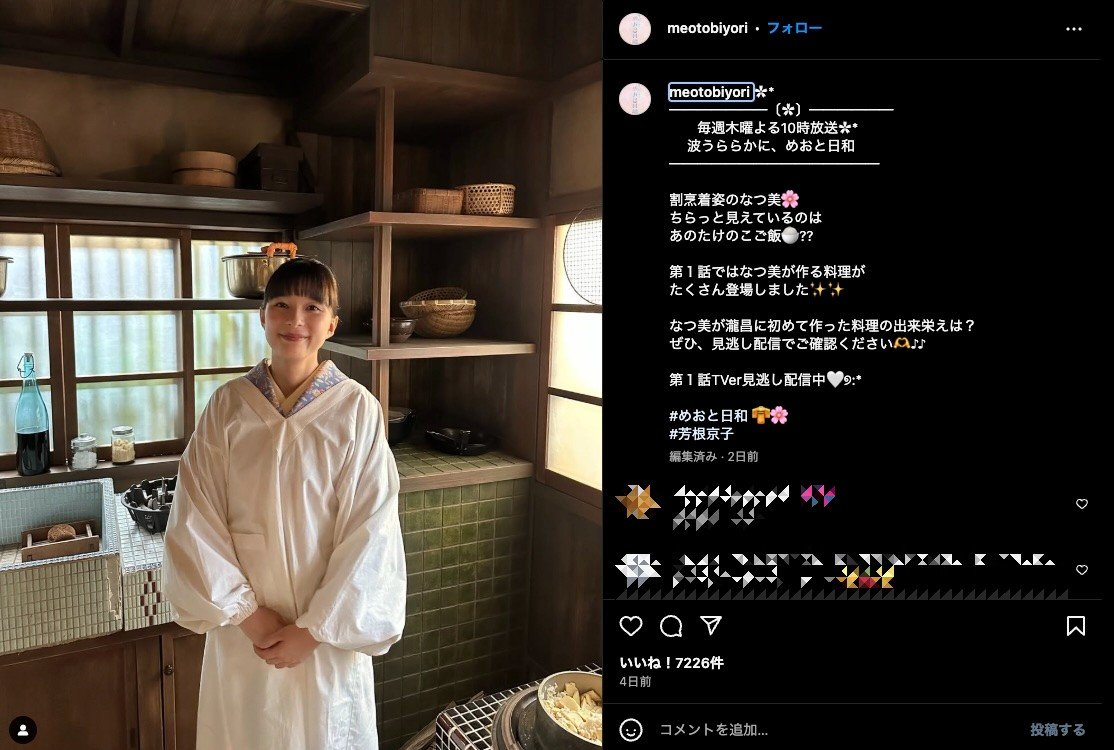This screenshot has height=750, width=1114.
Task: Submit comment with 投稿する button
Action: [x=1057, y=729]
